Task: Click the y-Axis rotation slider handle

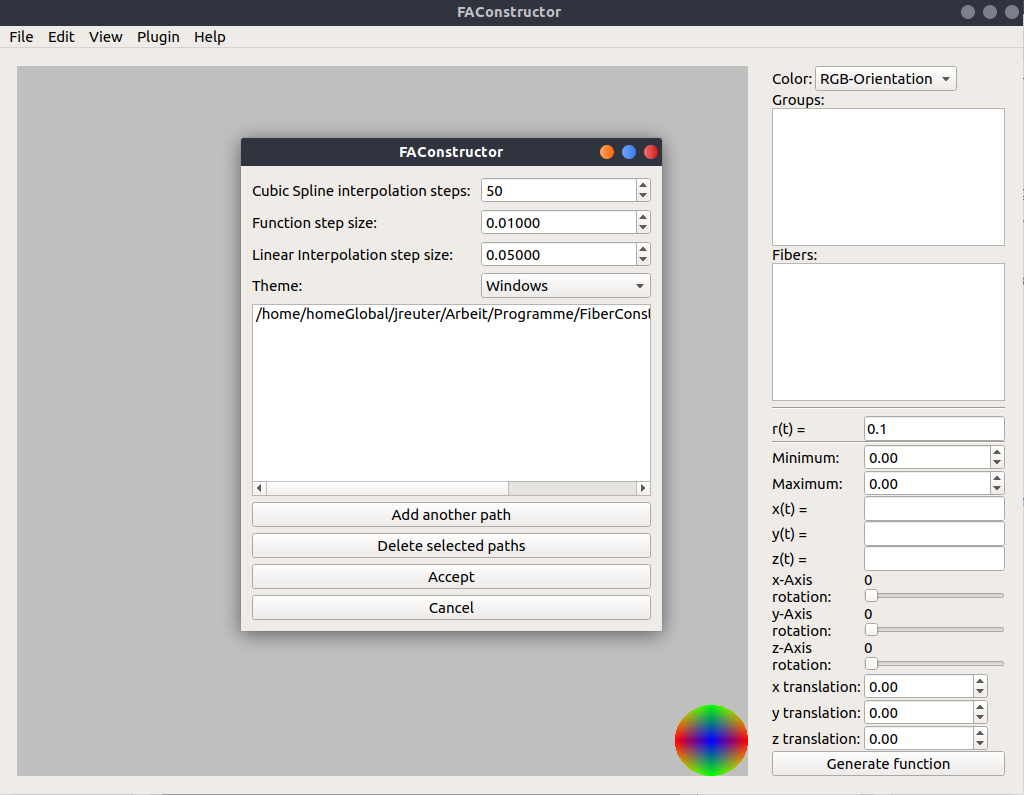Action: pyautogui.click(x=871, y=629)
